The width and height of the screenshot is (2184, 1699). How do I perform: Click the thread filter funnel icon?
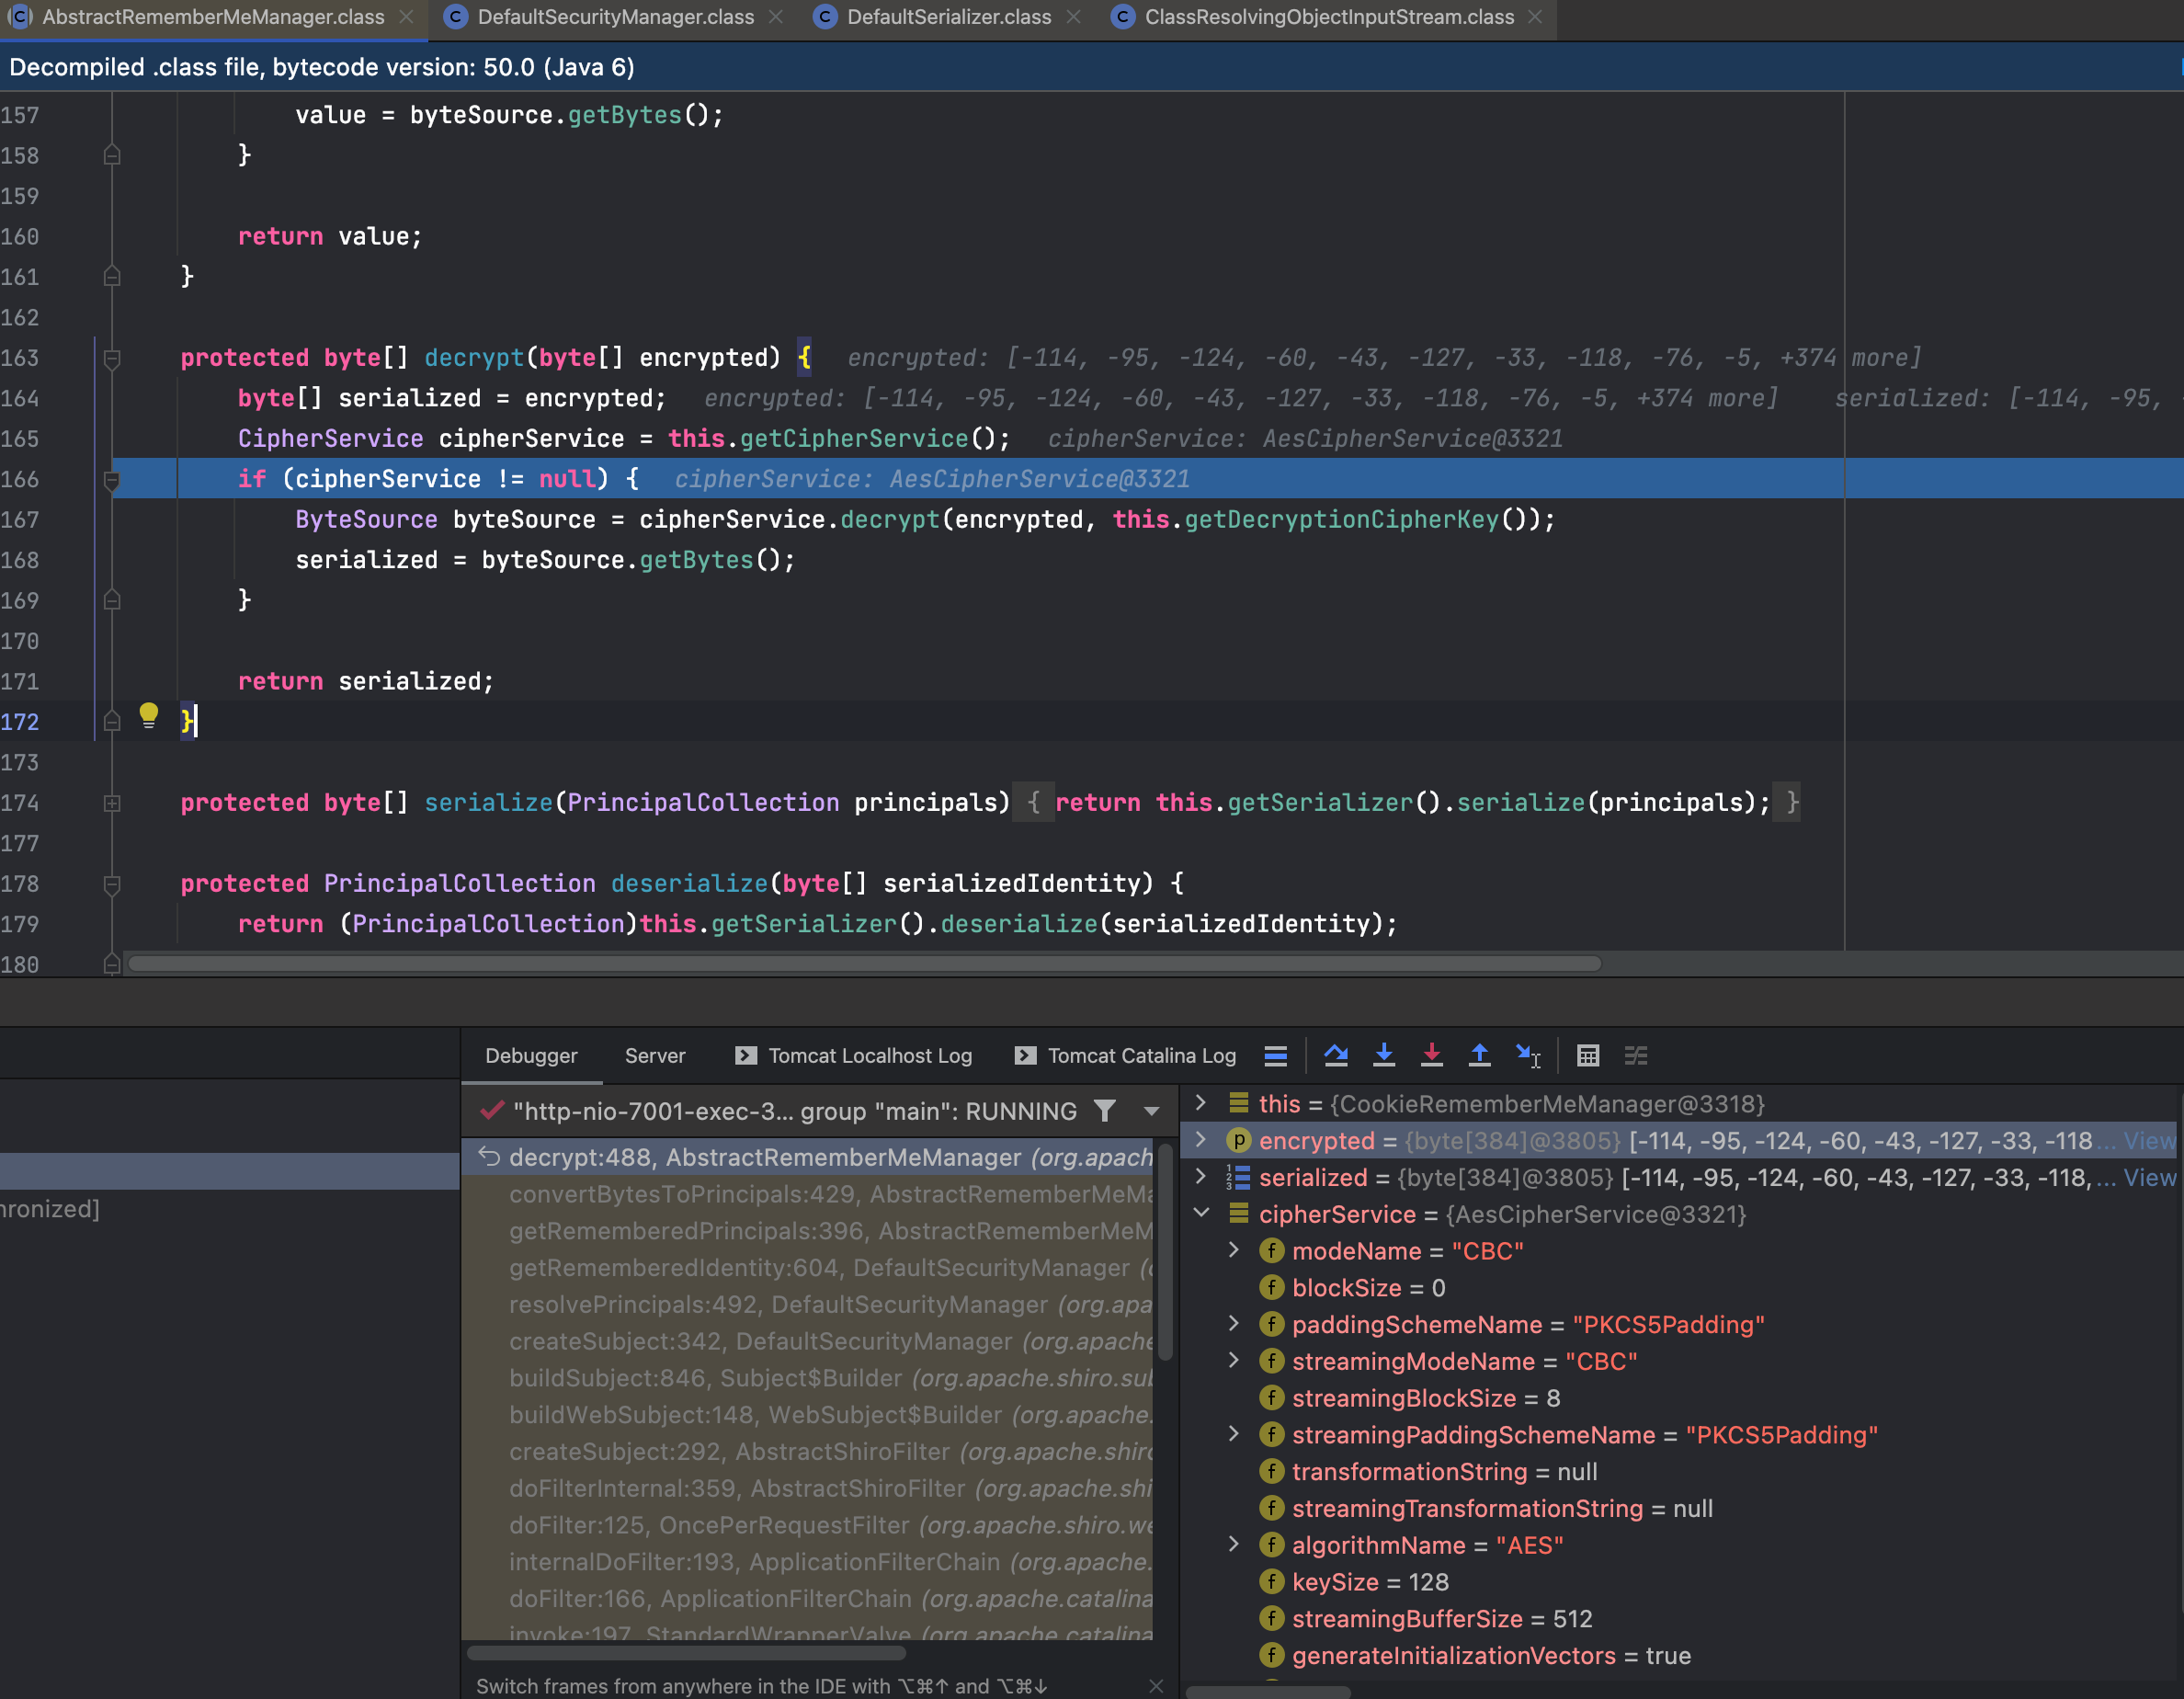pos(1105,1111)
